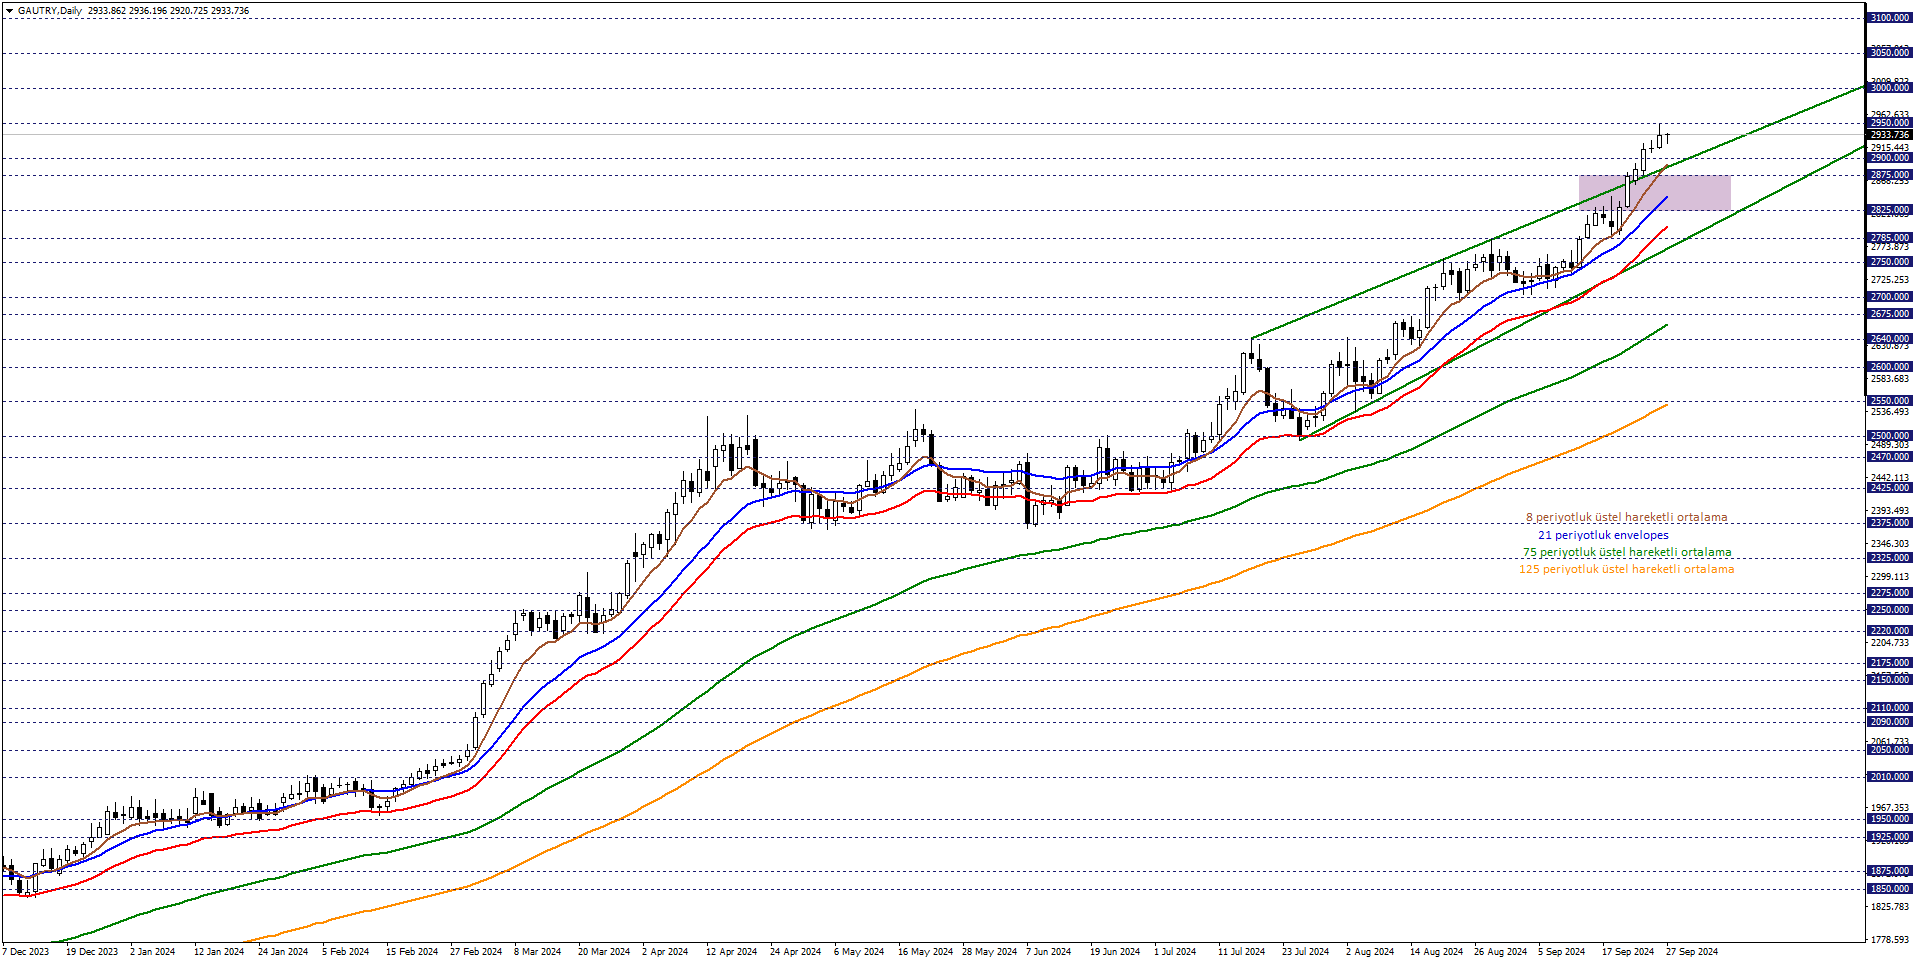Select the purple shaded rectangle on chart
This screenshot has width=1916, height=963.
pos(1654,193)
